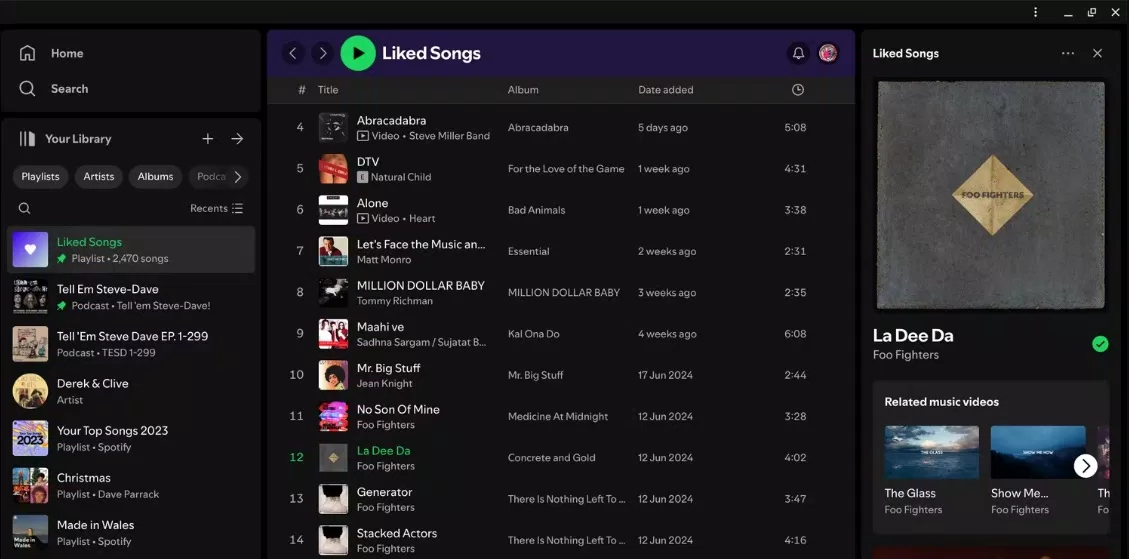This screenshot has width=1129, height=559.
Task: Select the Stacked Actors track title
Action: point(397,534)
